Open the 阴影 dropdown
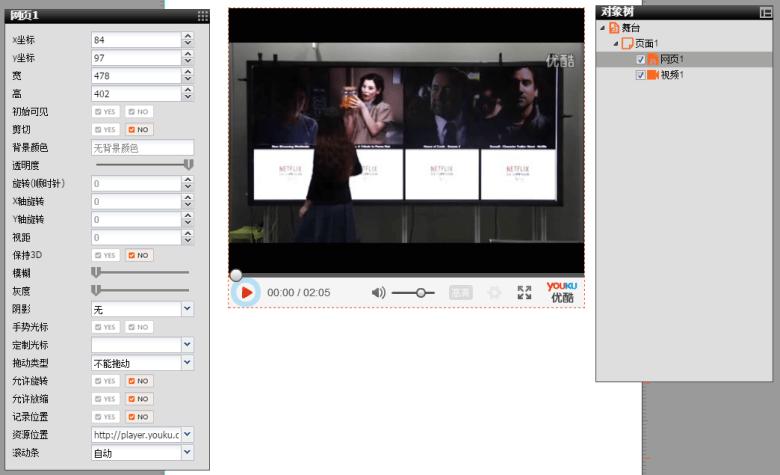The image size is (780, 475). click(187, 309)
